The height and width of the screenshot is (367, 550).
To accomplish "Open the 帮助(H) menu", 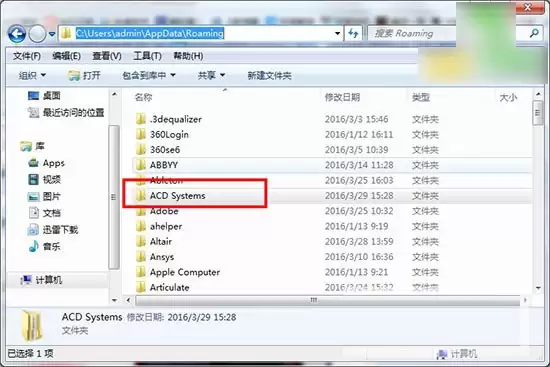I will (x=188, y=56).
